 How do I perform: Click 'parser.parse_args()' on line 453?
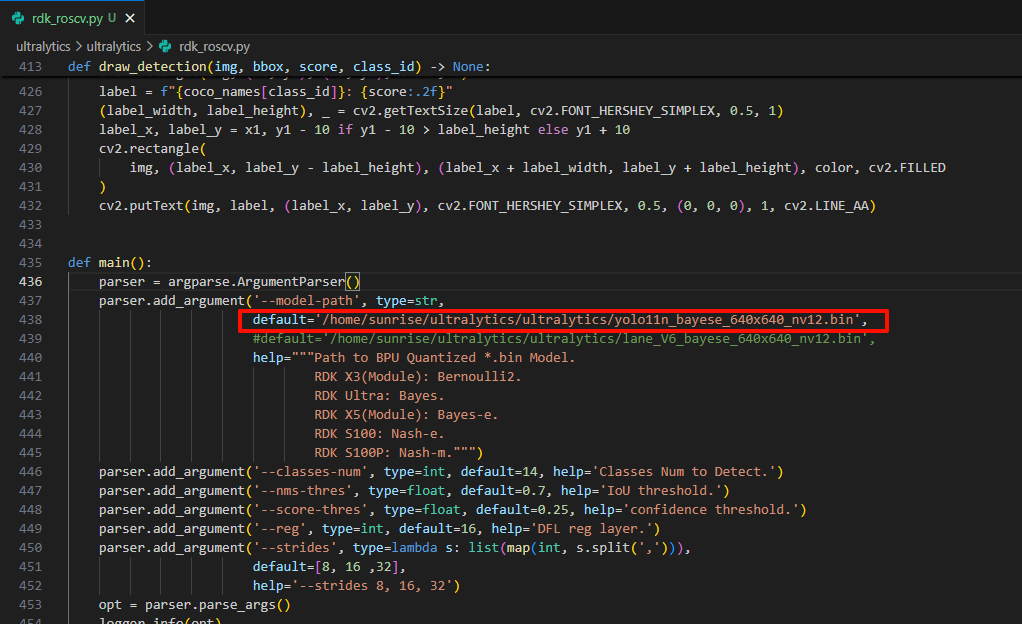218,605
